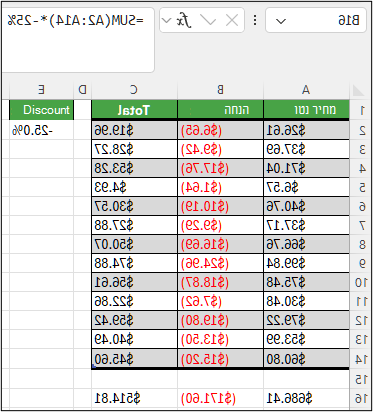Select cell with value ($24.96)
373x412 pixels.
[x=220, y=263]
